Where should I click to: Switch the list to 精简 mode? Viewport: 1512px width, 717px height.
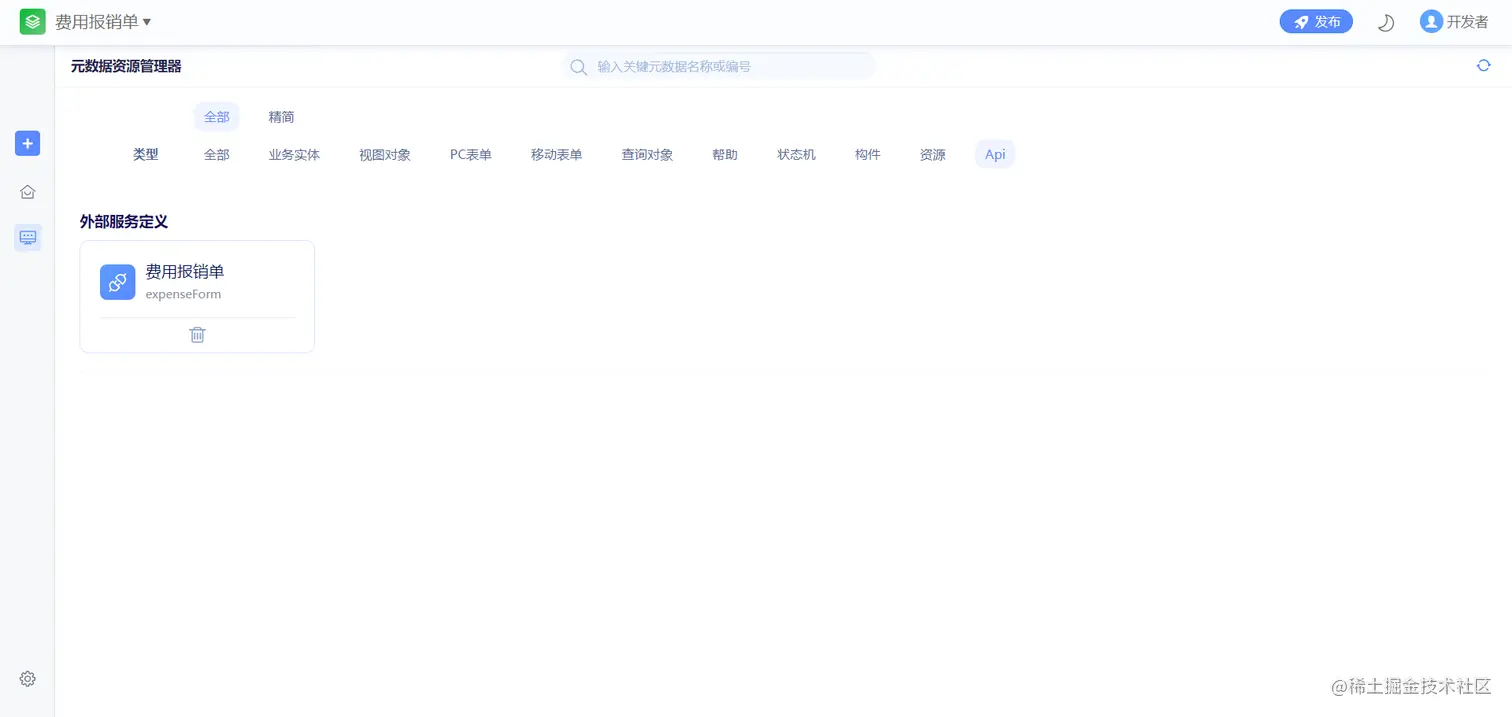click(281, 117)
